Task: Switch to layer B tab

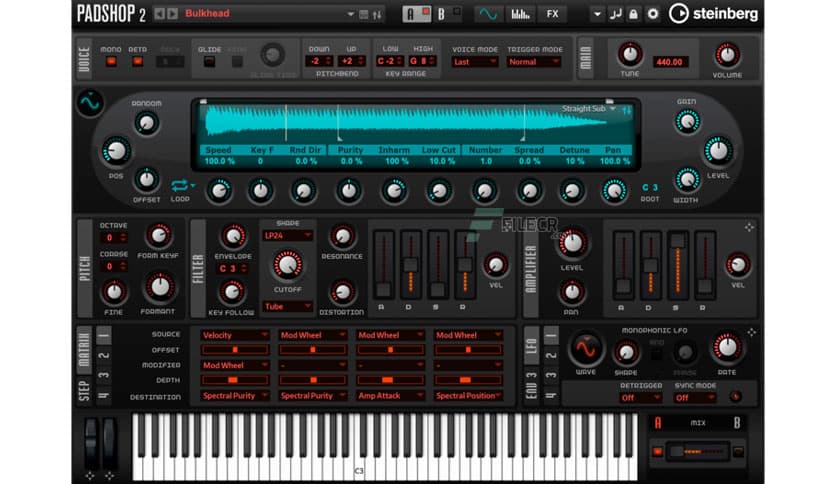Action: click(447, 14)
